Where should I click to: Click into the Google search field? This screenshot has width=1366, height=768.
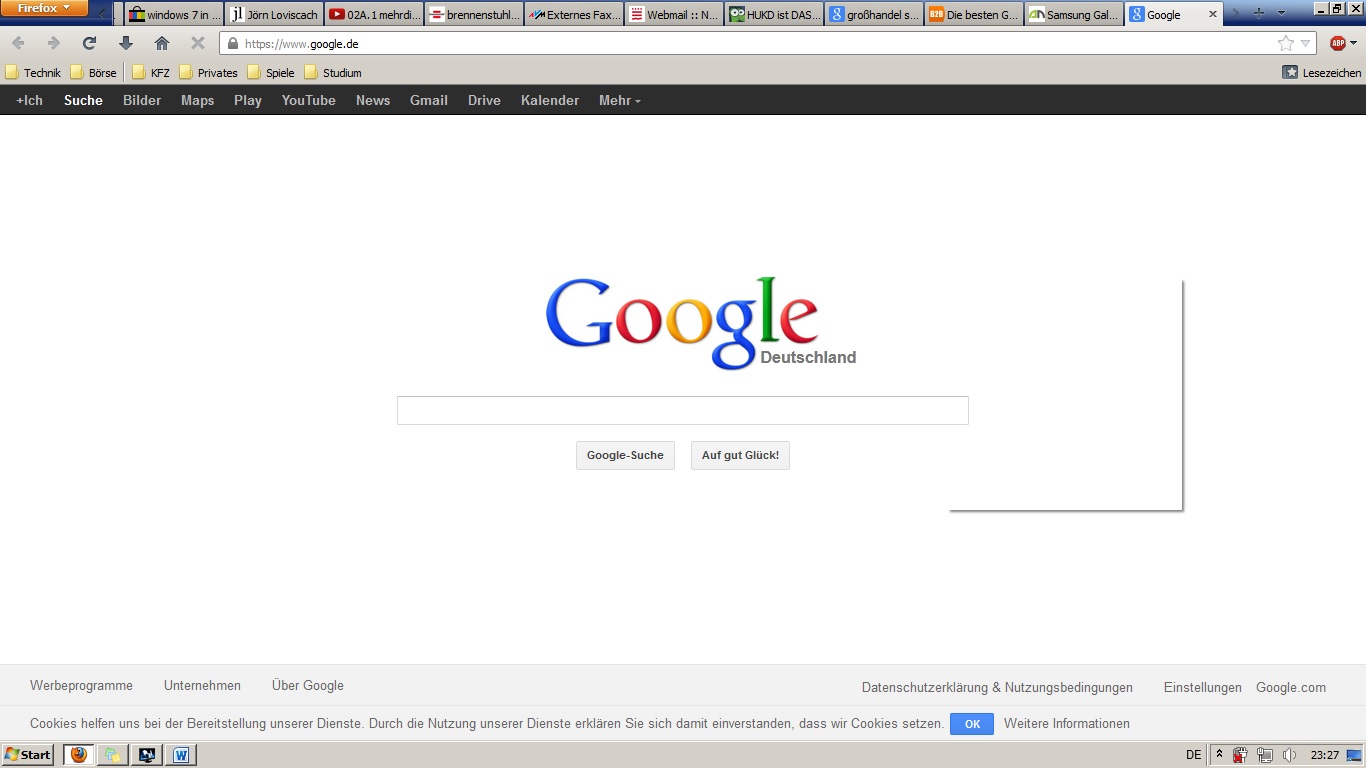[x=683, y=410]
